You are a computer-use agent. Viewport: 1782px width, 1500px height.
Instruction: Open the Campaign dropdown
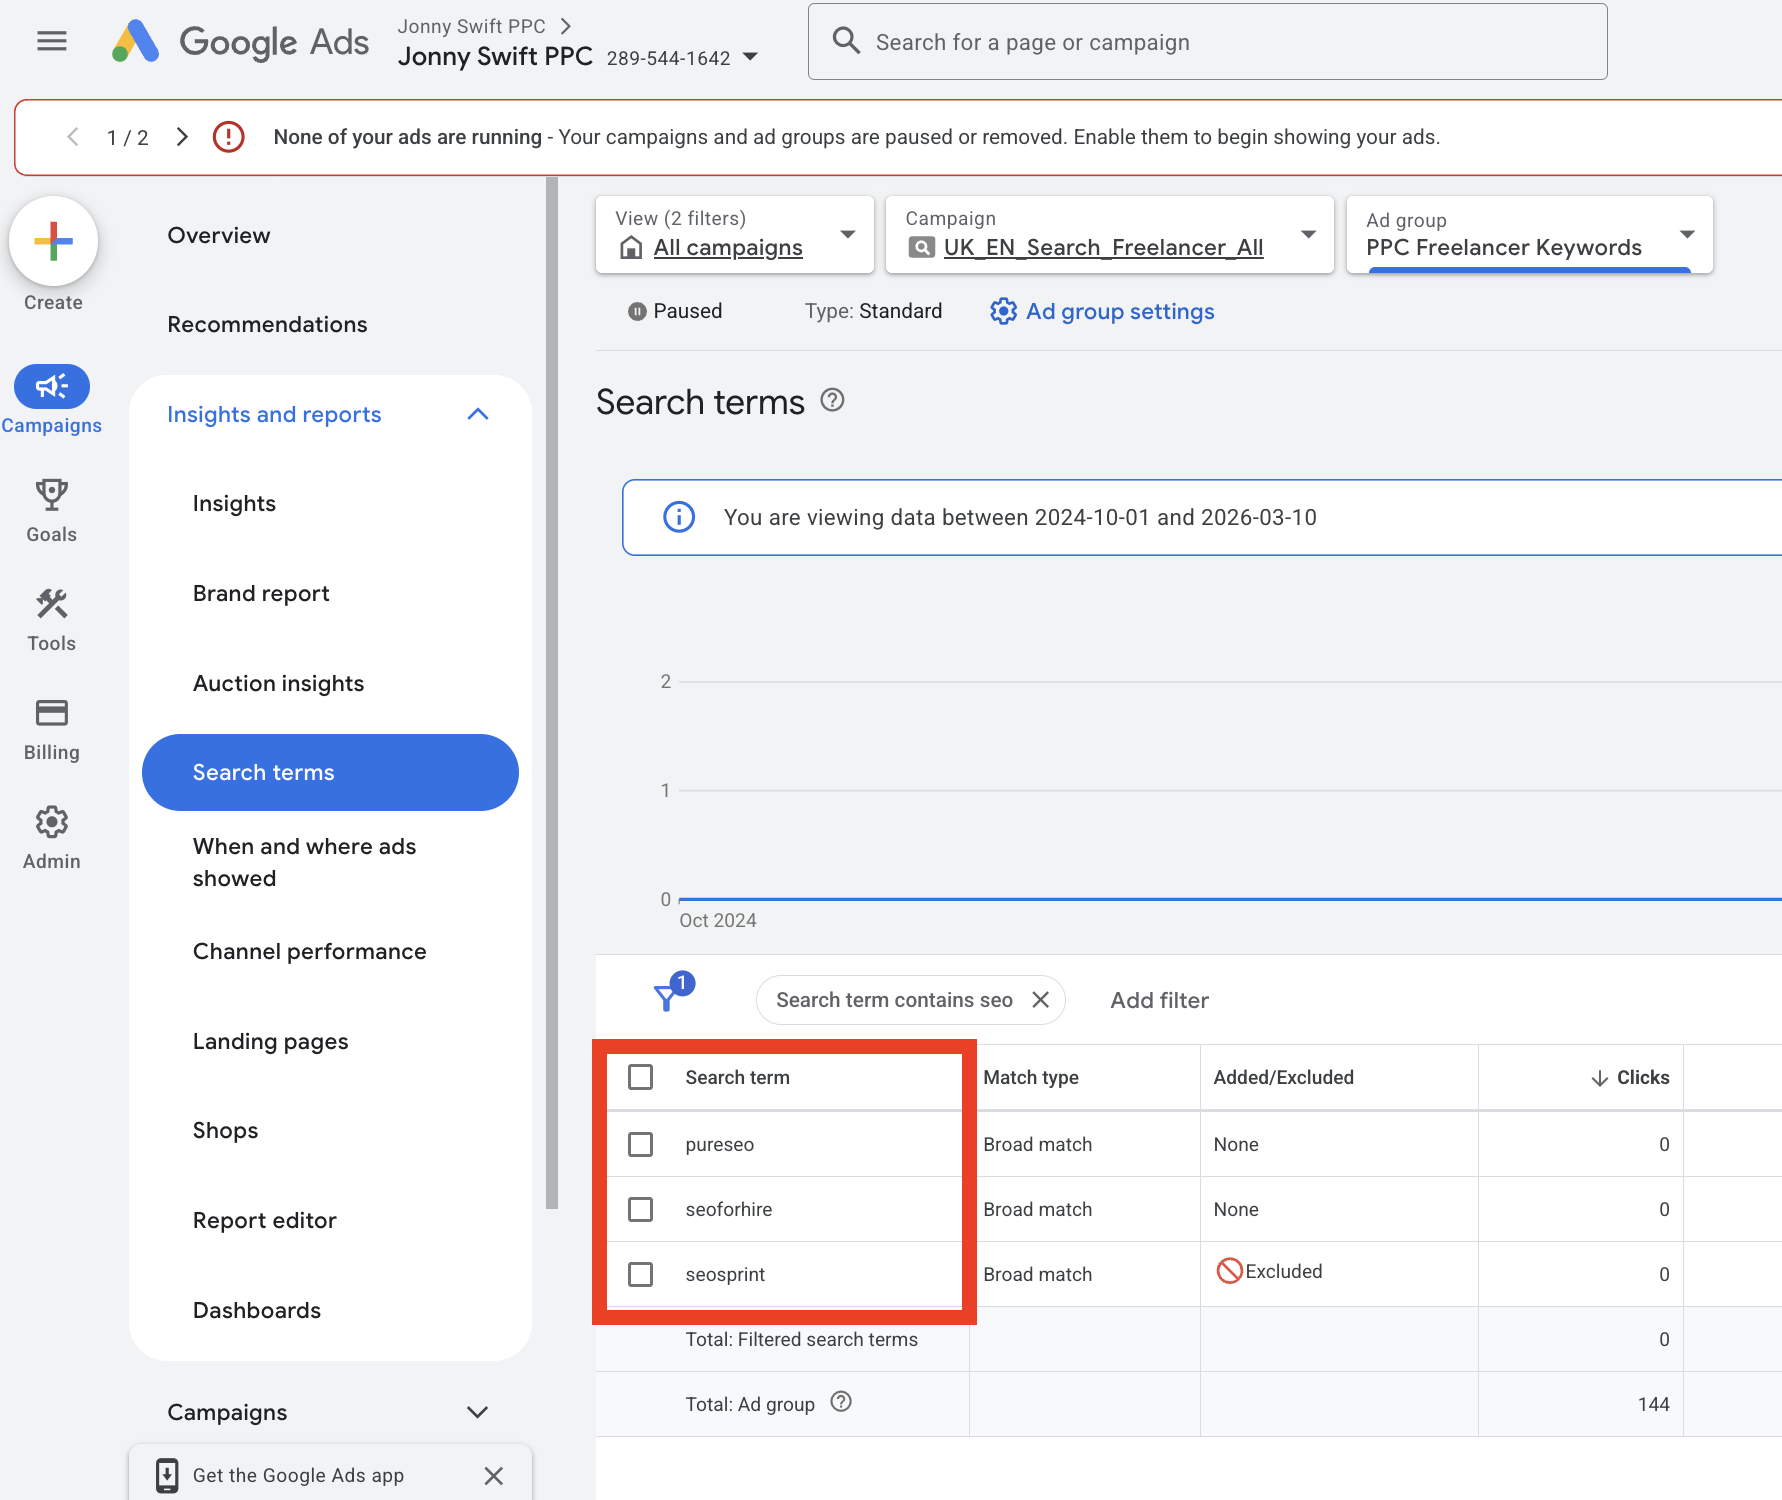point(1308,234)
